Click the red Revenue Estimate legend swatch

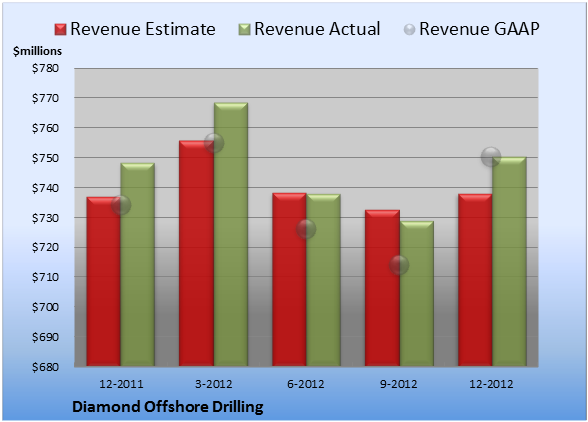pyautogui.click(x=60, y=30)
